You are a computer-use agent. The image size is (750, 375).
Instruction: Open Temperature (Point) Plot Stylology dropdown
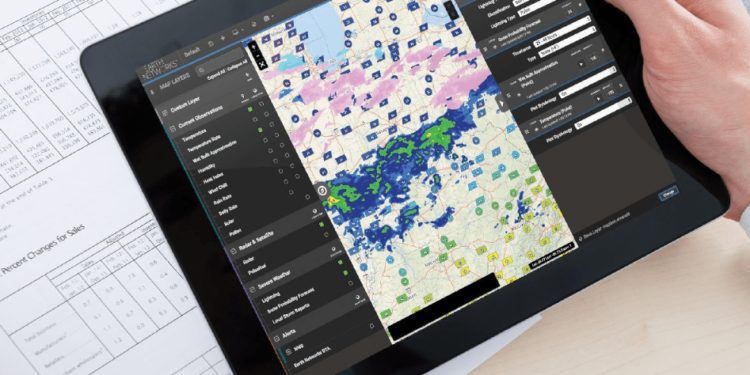click(x=603, y=113)
